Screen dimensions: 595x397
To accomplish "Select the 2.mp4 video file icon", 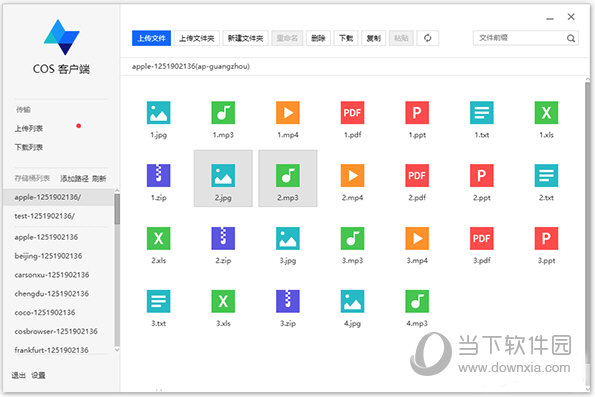I will point(352,175).
